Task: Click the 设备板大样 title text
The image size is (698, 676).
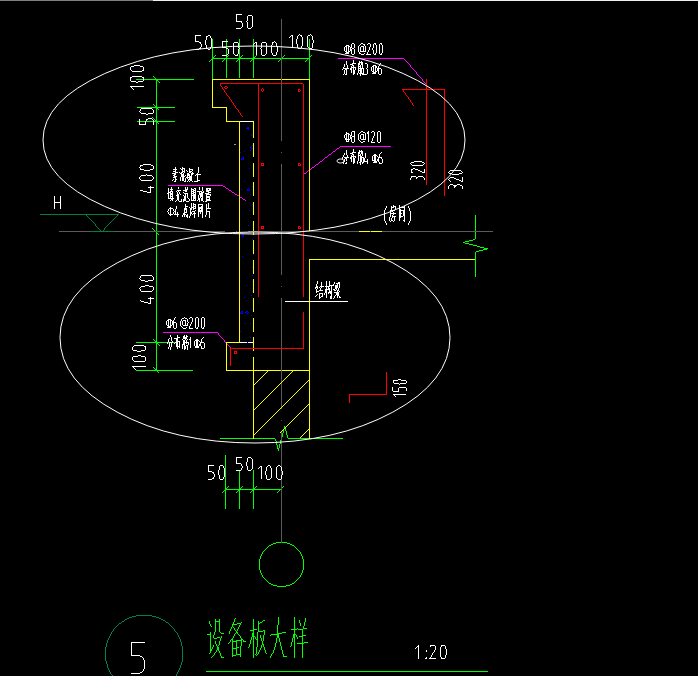Action: click(x=256, y=639)
